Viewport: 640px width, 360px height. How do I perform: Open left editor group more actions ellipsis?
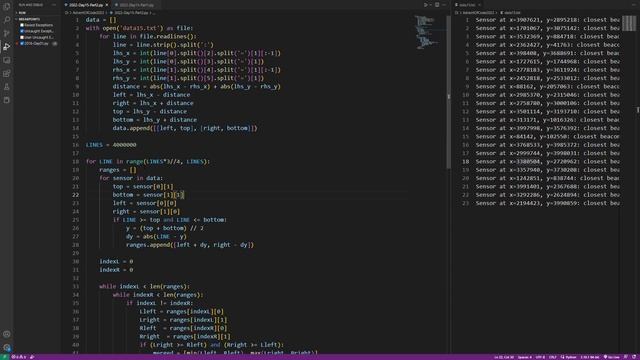444,5
